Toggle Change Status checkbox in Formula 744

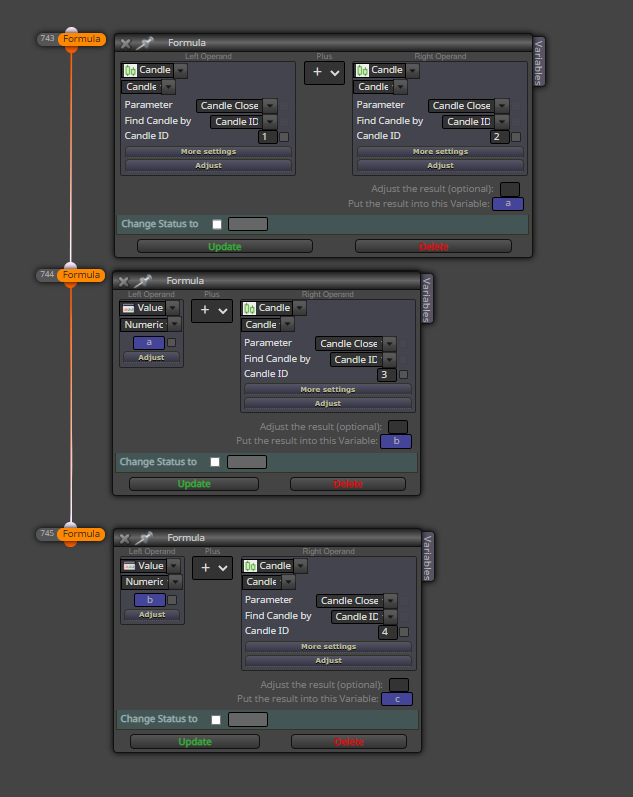[215, 462]
